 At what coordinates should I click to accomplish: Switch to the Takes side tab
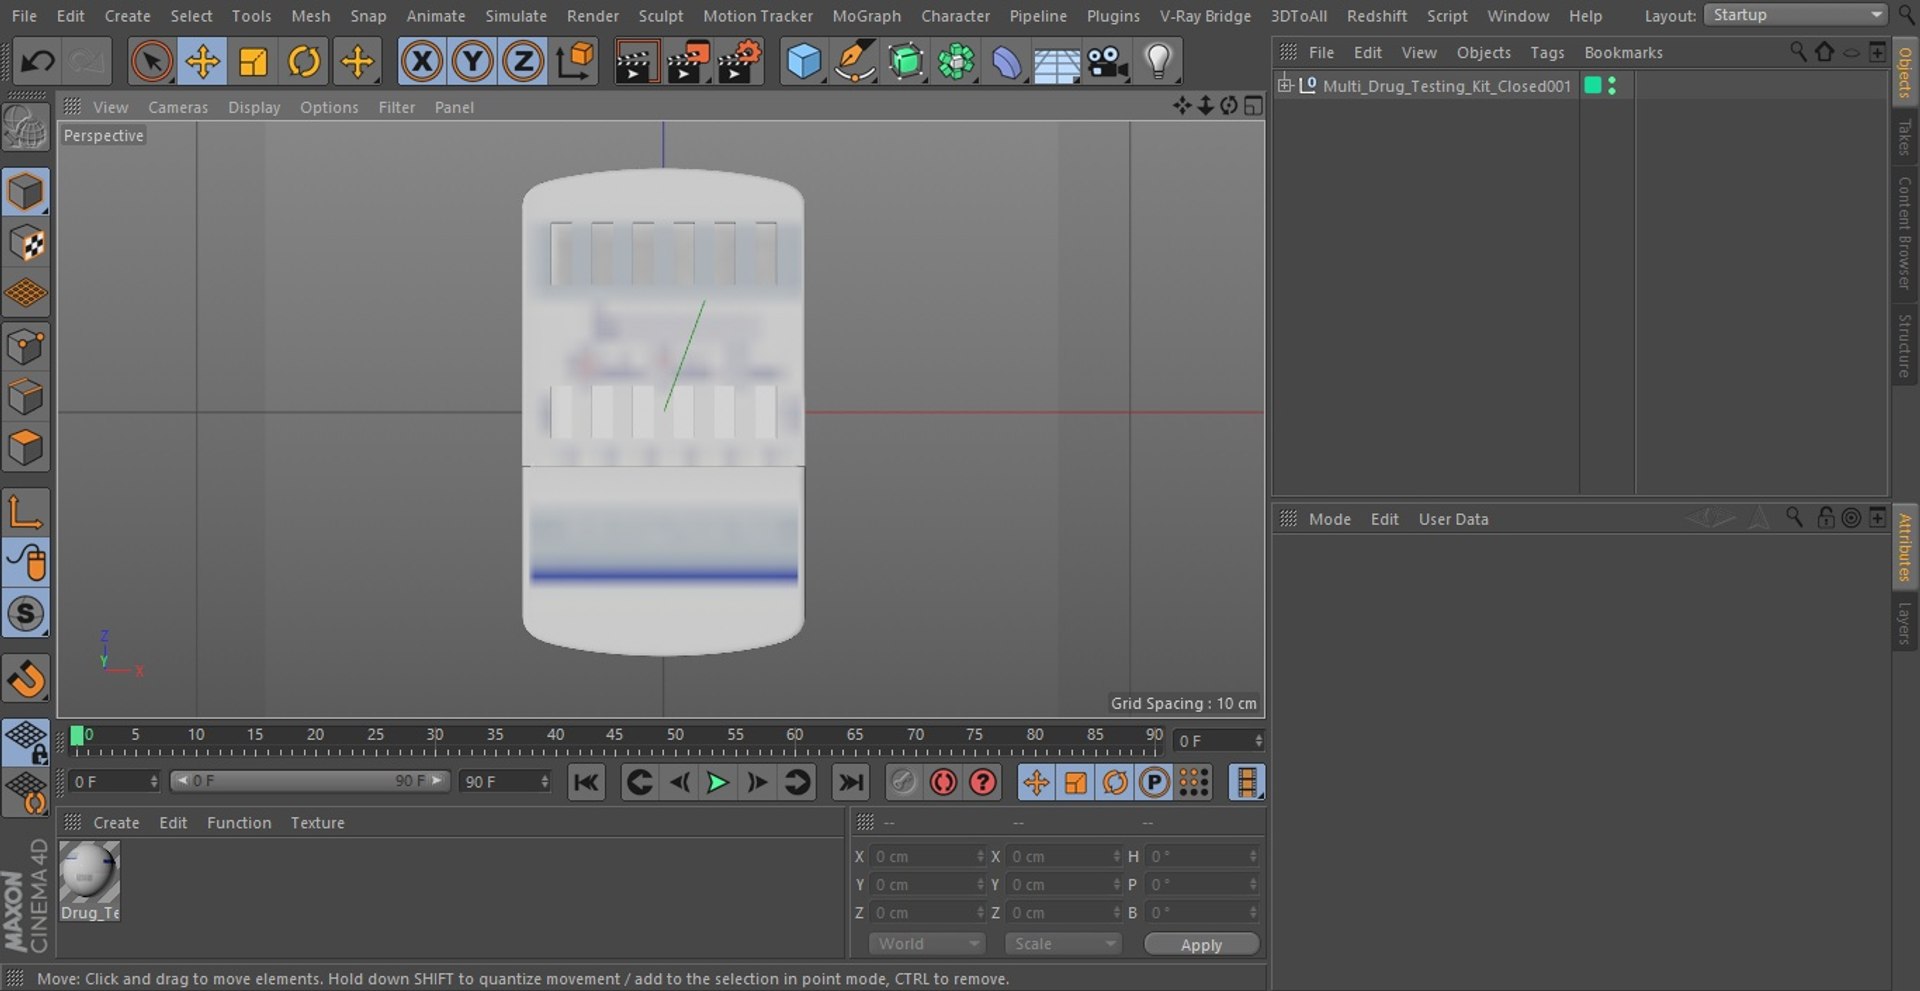click(1904, 137)
